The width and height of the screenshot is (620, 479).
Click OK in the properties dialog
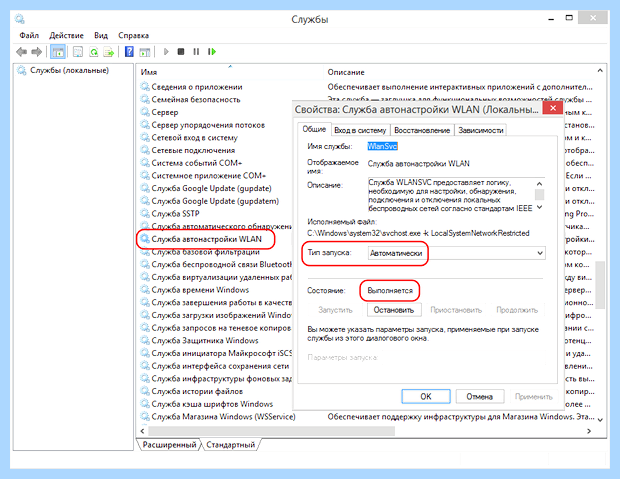coord(426,396)
